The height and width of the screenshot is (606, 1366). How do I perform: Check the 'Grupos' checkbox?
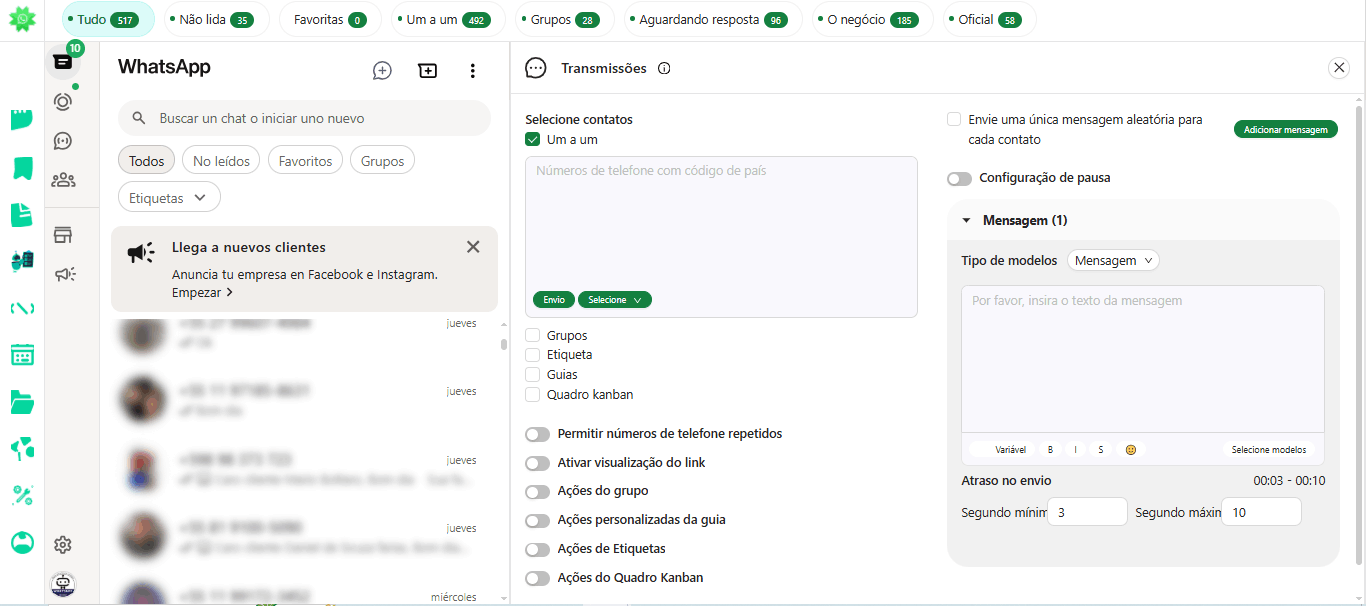[533, 335]
